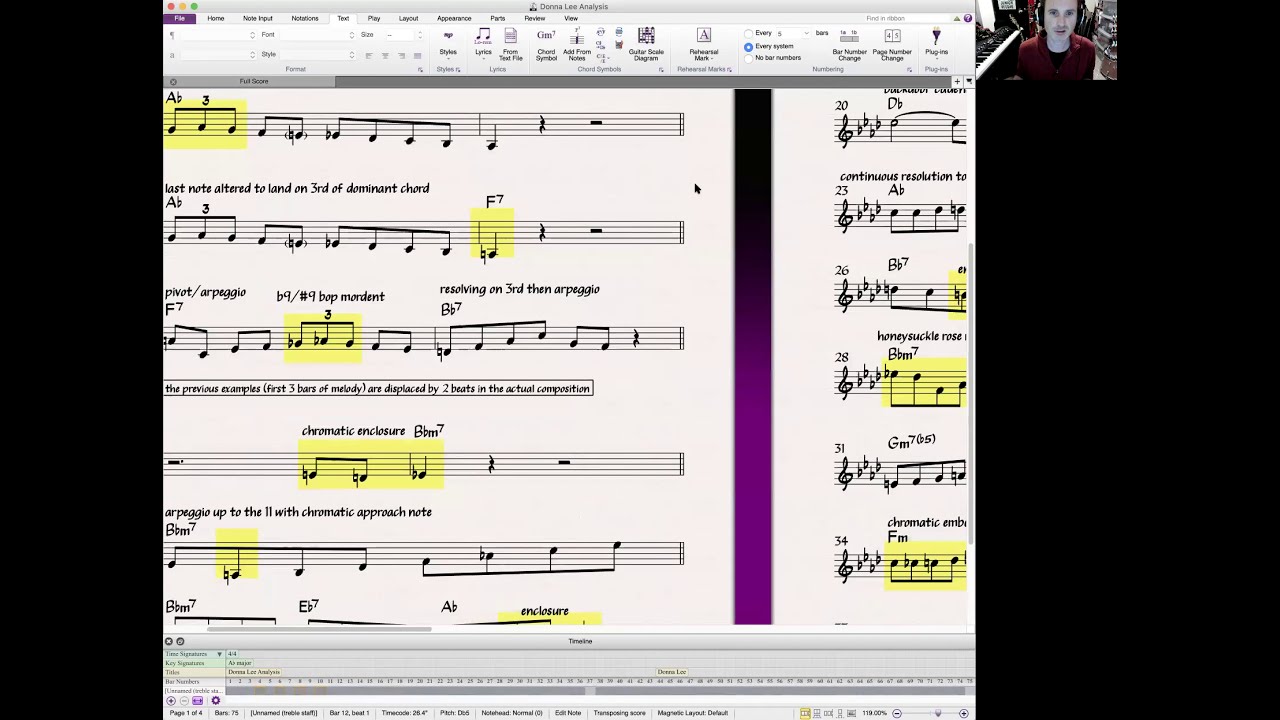Click the zoom slider handle in status bar
Screen dimensions: 1280x720
pyautogui.click(x=937, y=713)
